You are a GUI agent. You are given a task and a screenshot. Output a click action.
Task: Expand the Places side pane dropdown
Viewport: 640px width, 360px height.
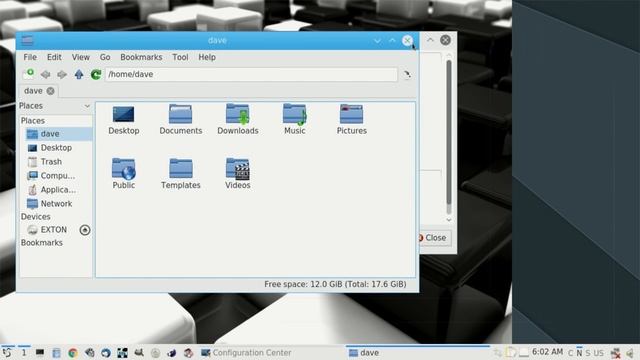pyautogui.click(x=87, y=106)
